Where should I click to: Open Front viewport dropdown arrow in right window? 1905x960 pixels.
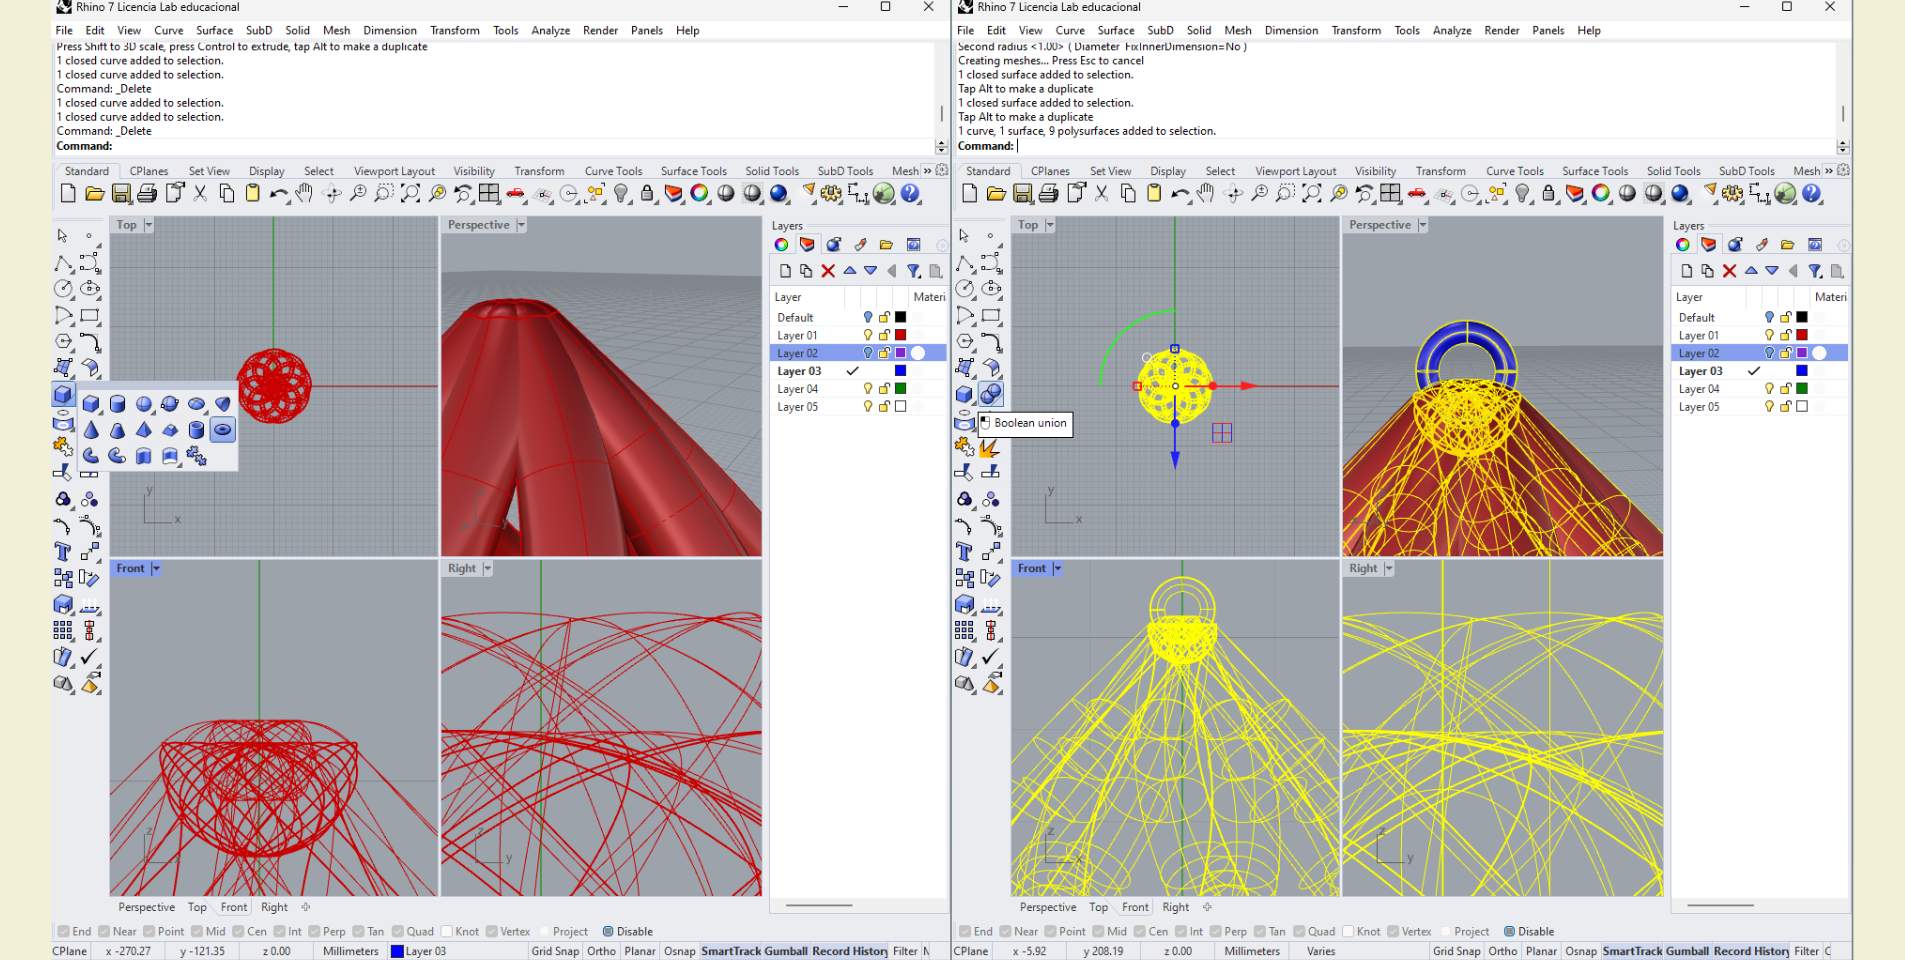click(x=1057, y=568)
